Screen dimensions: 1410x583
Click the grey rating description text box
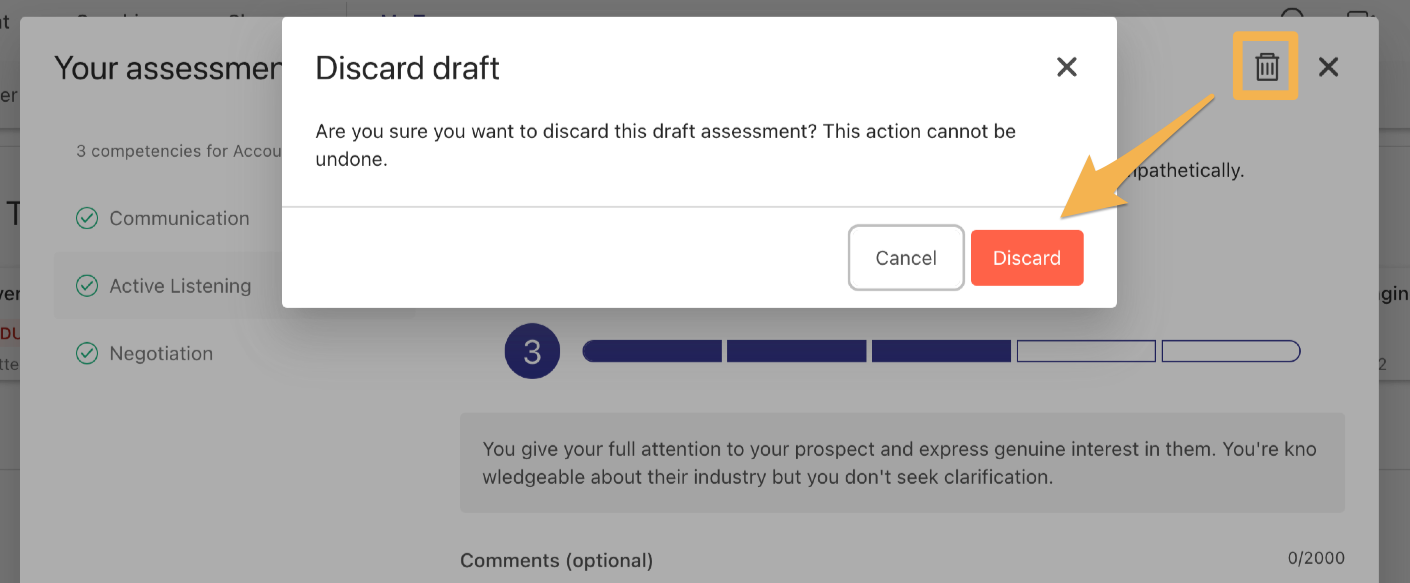(x=902, y=463)
